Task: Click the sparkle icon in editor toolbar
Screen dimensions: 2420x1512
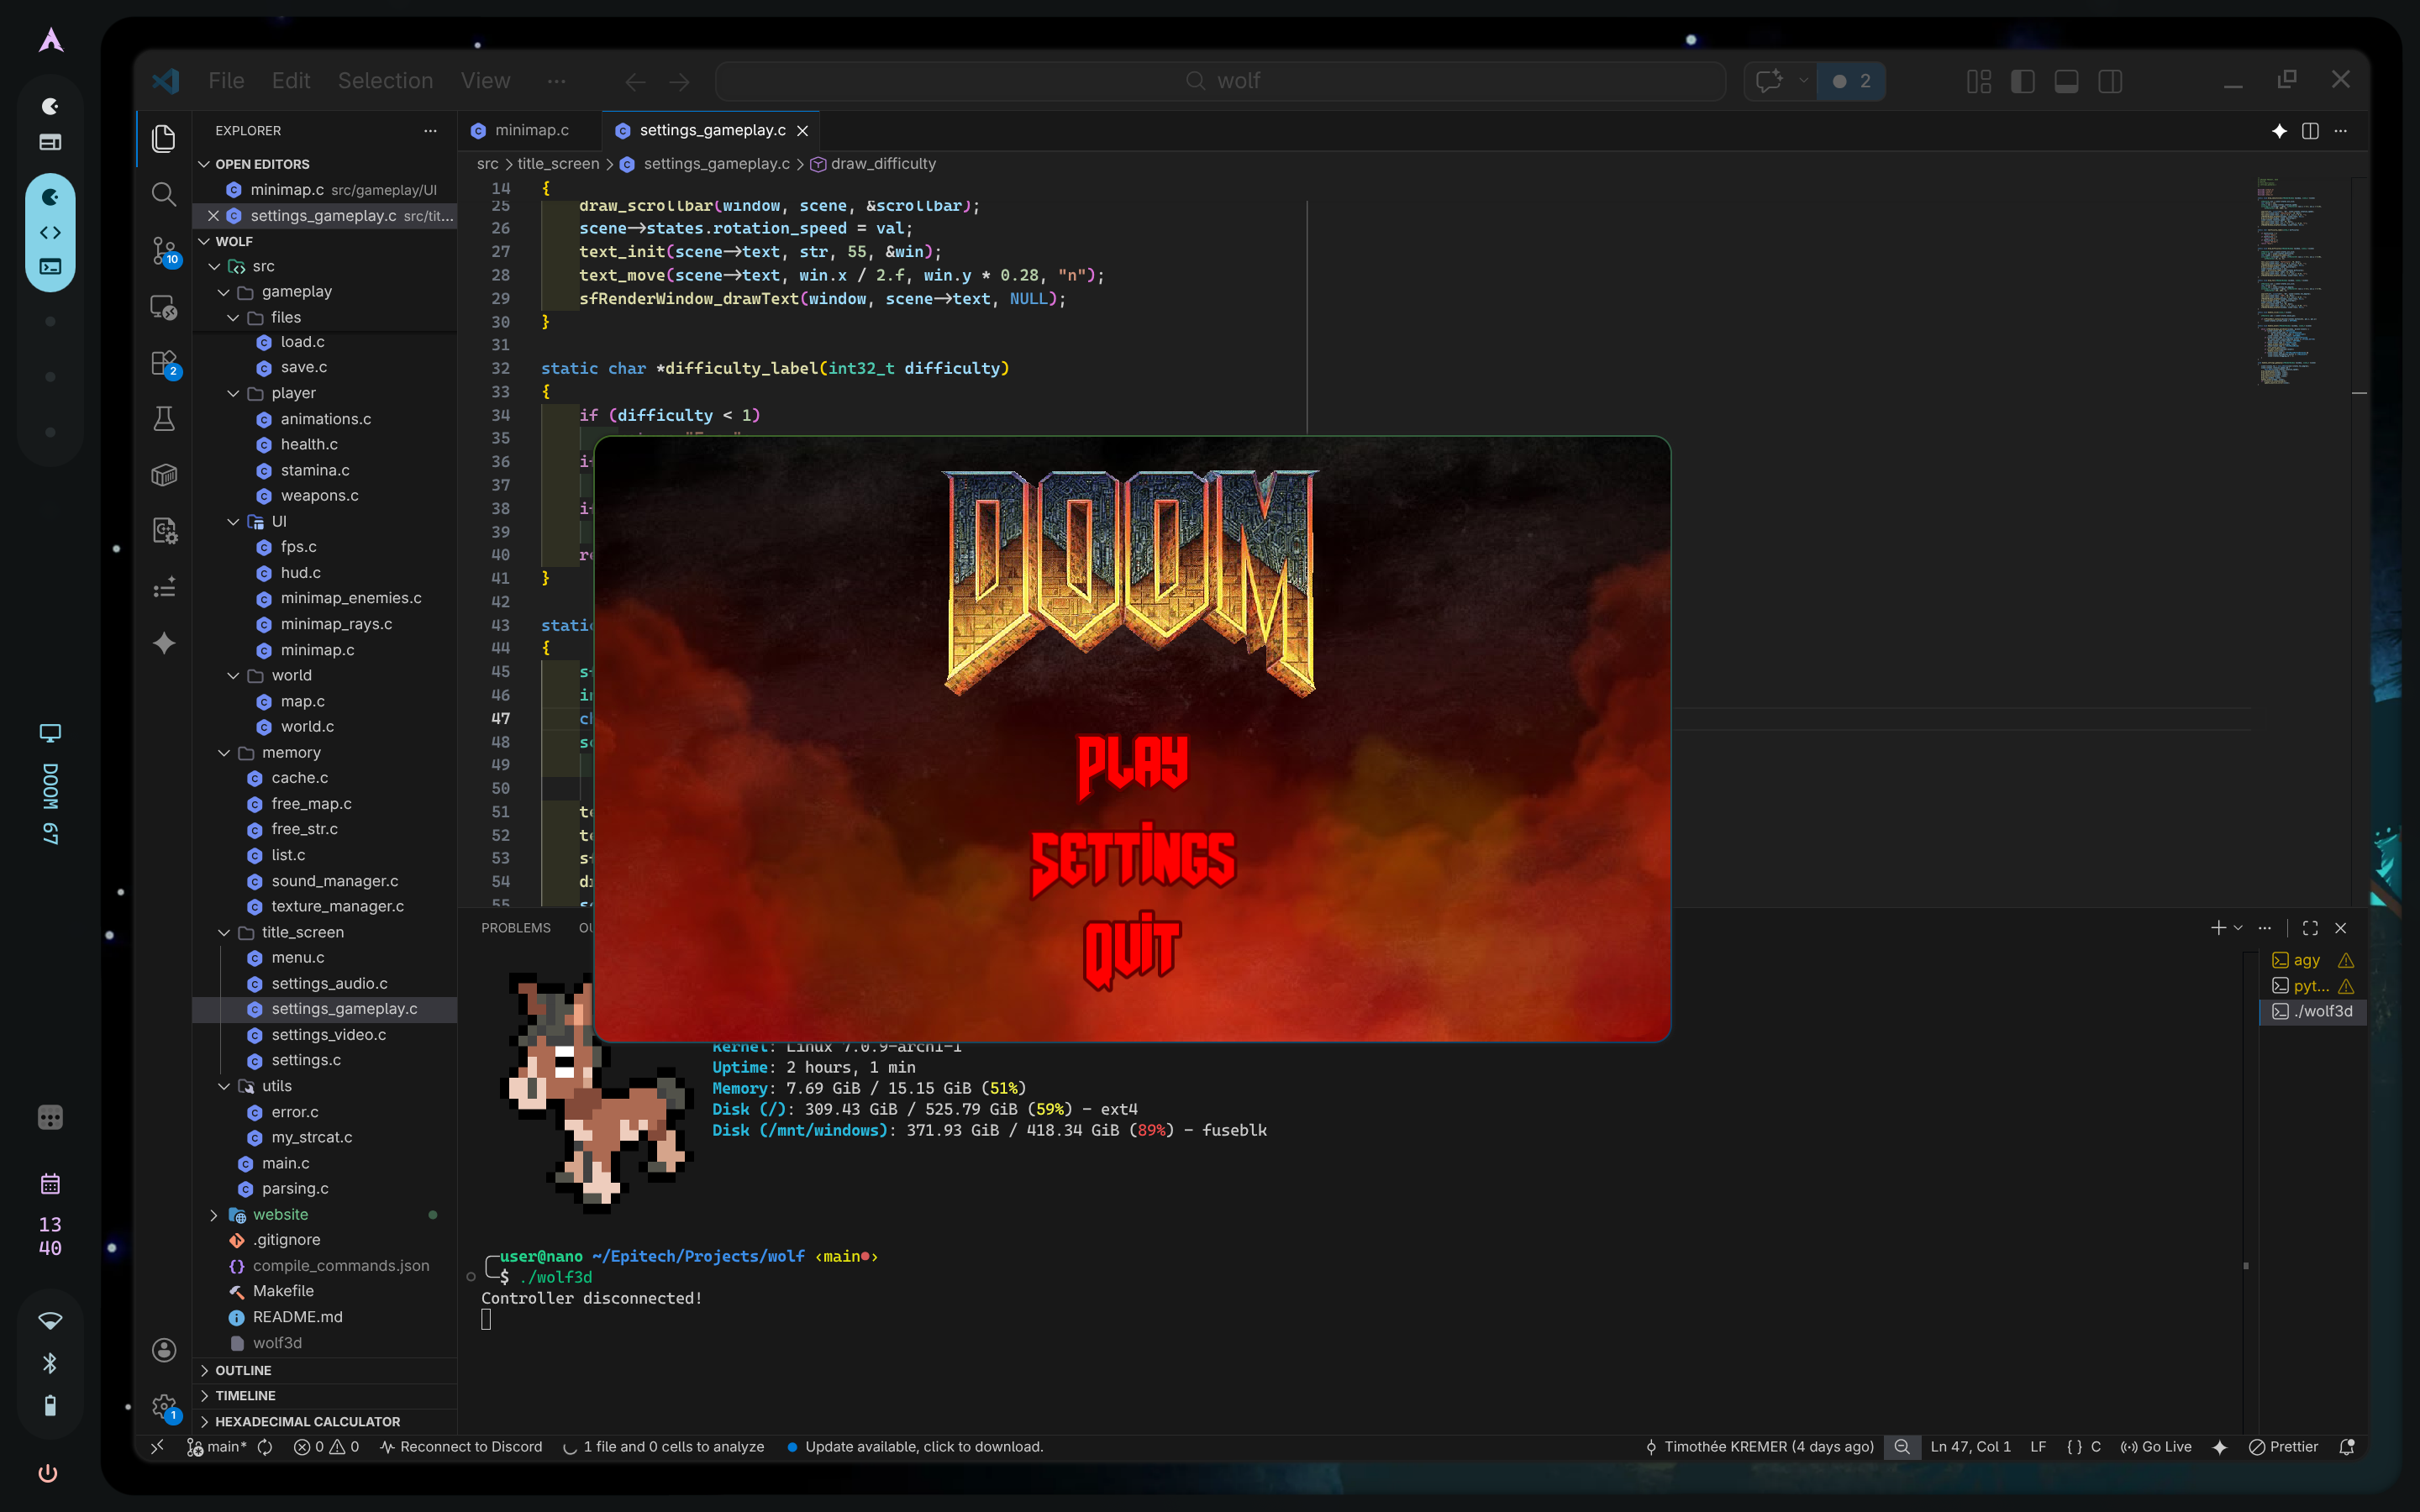Action: 2279,131
